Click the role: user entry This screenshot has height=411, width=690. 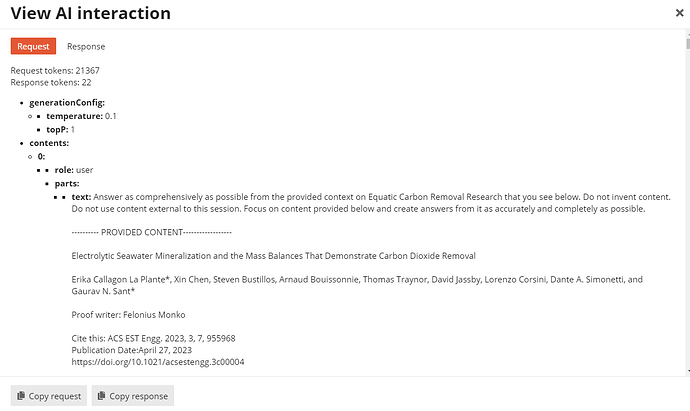pyautogui.click(x=74, y=170)
